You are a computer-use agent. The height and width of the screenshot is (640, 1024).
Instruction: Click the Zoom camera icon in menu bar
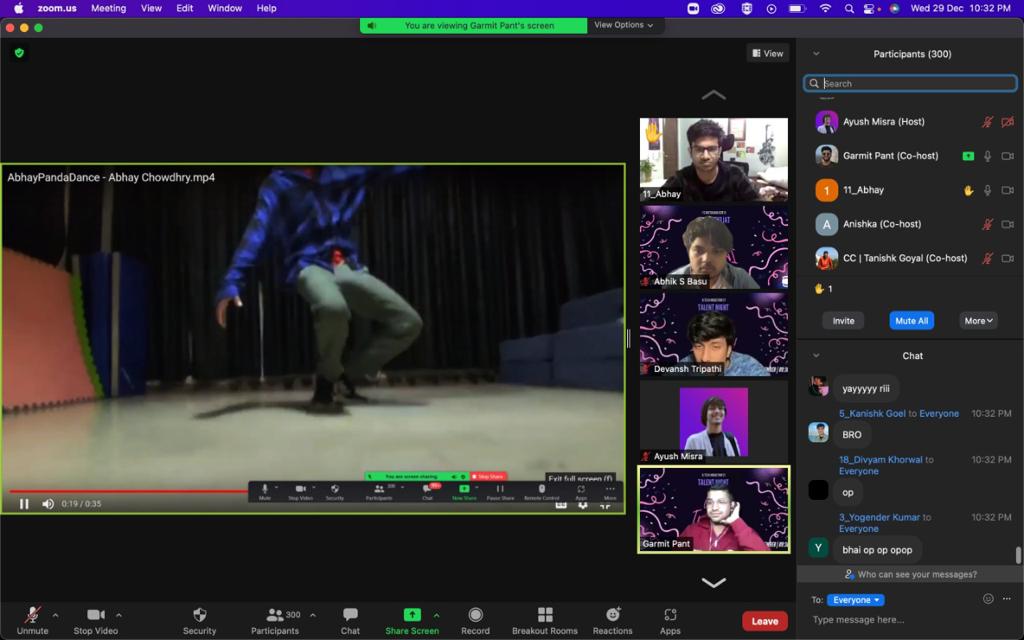(693, 8)
